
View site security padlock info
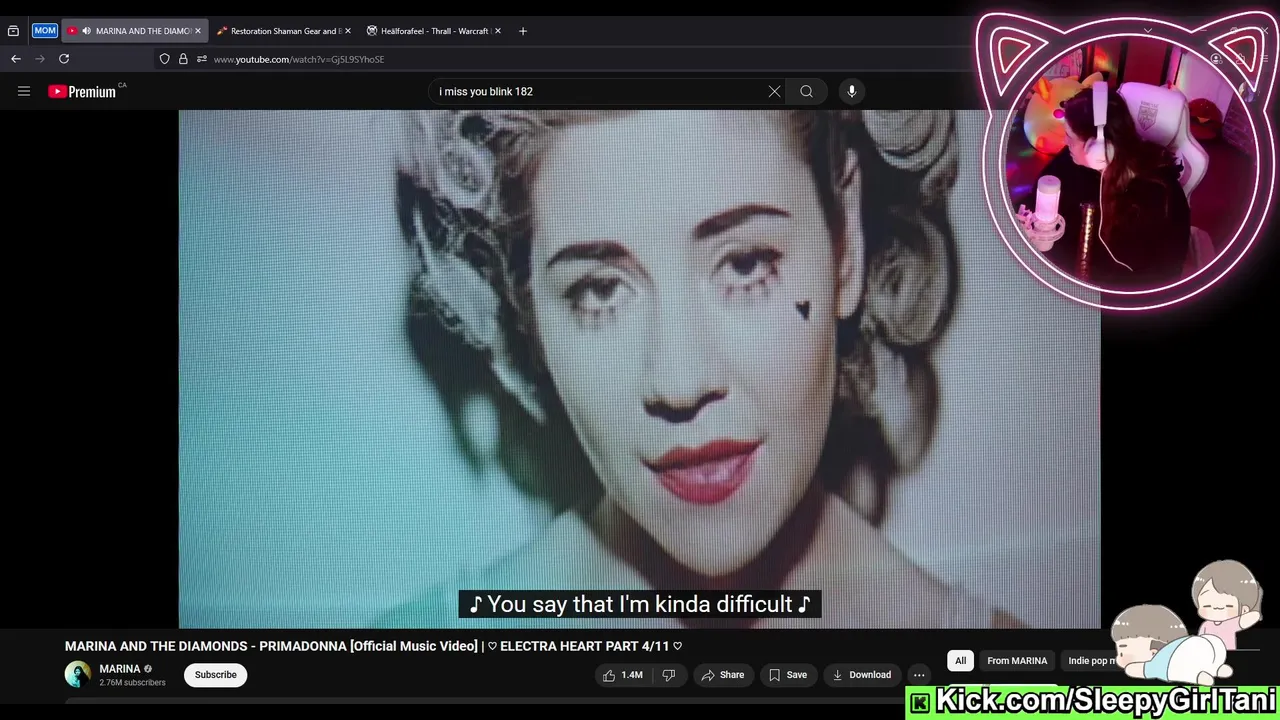coord(183,59)
